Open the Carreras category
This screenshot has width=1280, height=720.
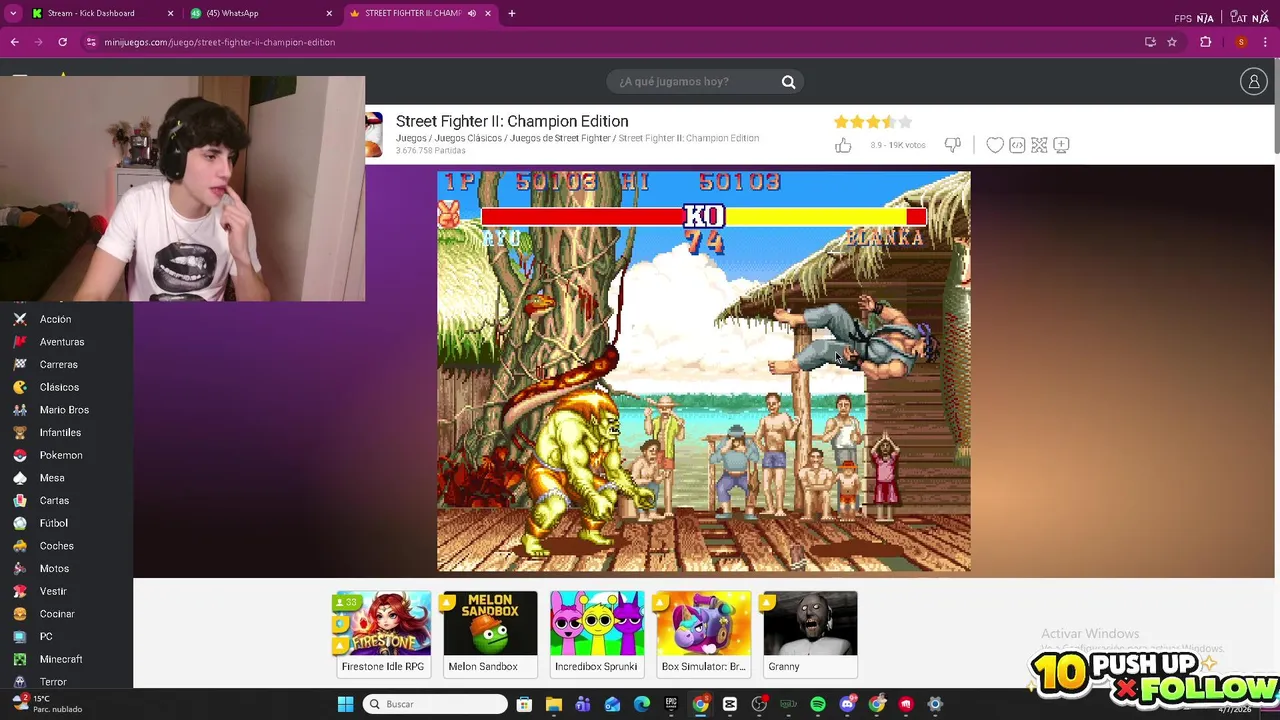(x=58, y=365)
